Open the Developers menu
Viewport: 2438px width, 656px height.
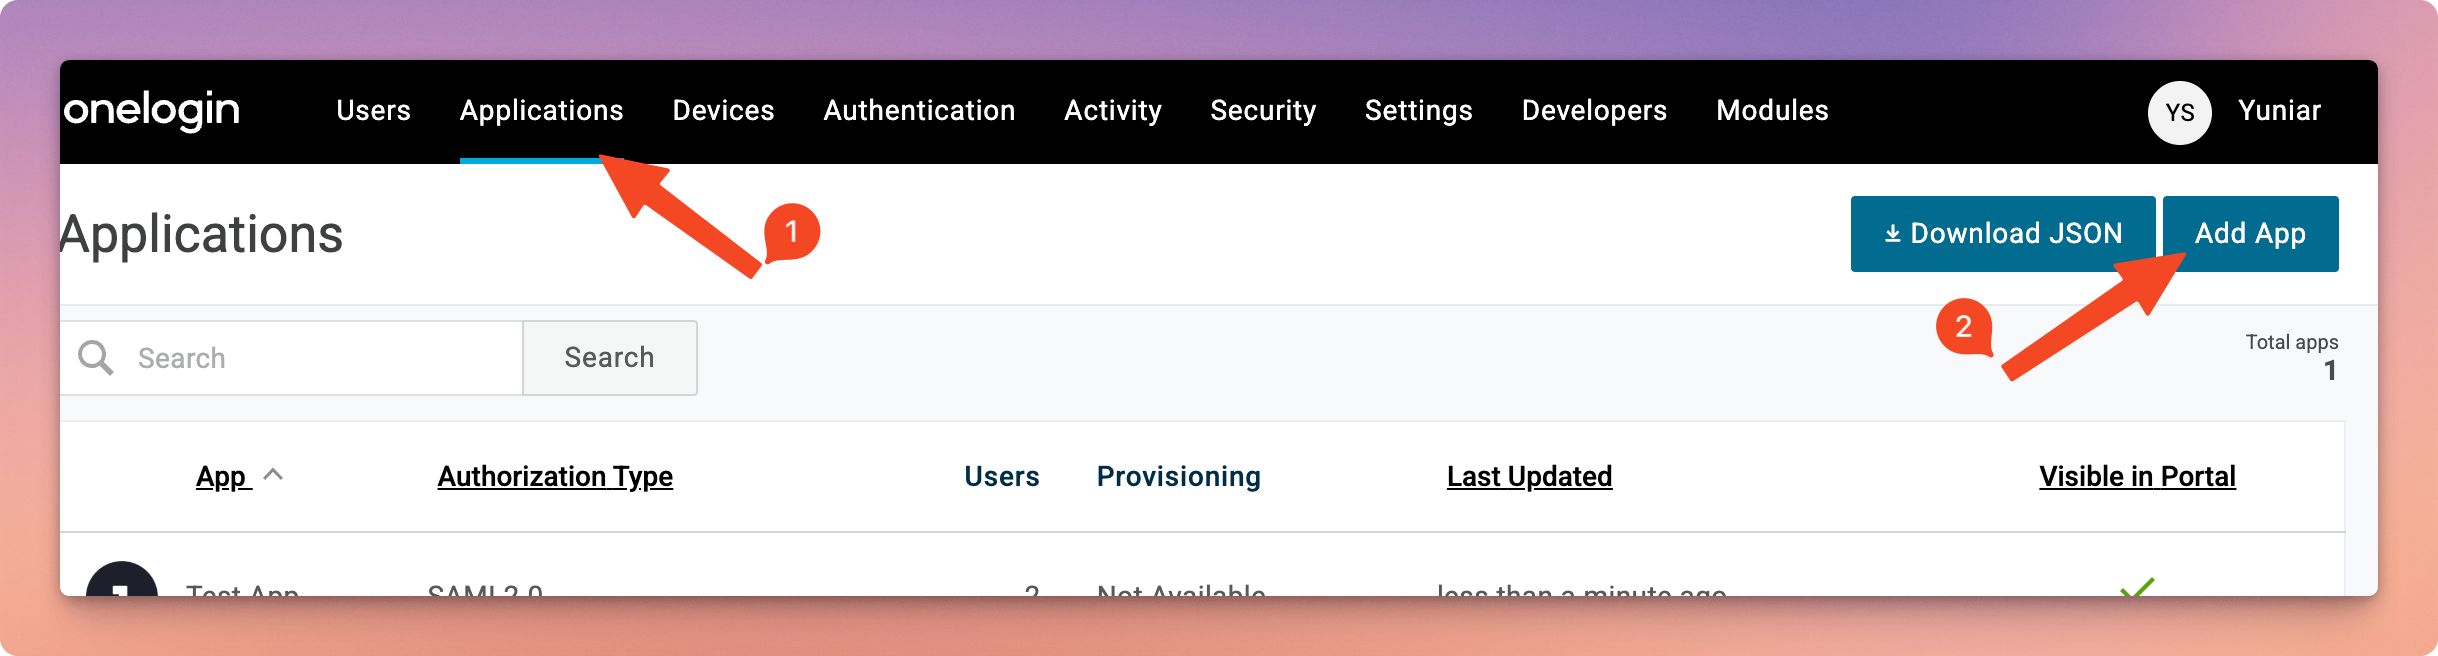(x=1594, y=110)
